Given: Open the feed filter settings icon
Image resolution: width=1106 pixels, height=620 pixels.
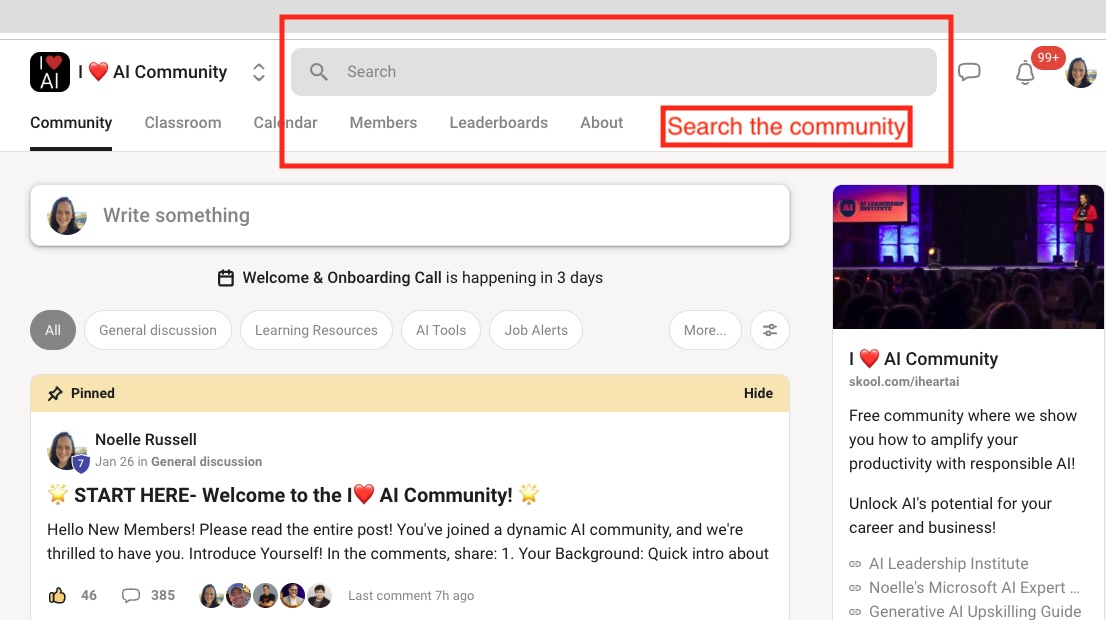Looking at the screenshot, I should tap(769, 330).
